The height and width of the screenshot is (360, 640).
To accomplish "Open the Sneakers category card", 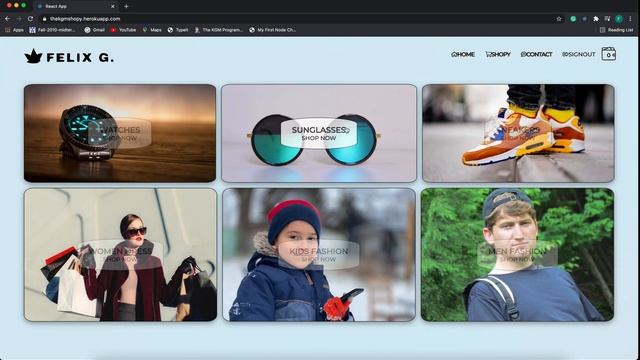I will coord(518,133).
